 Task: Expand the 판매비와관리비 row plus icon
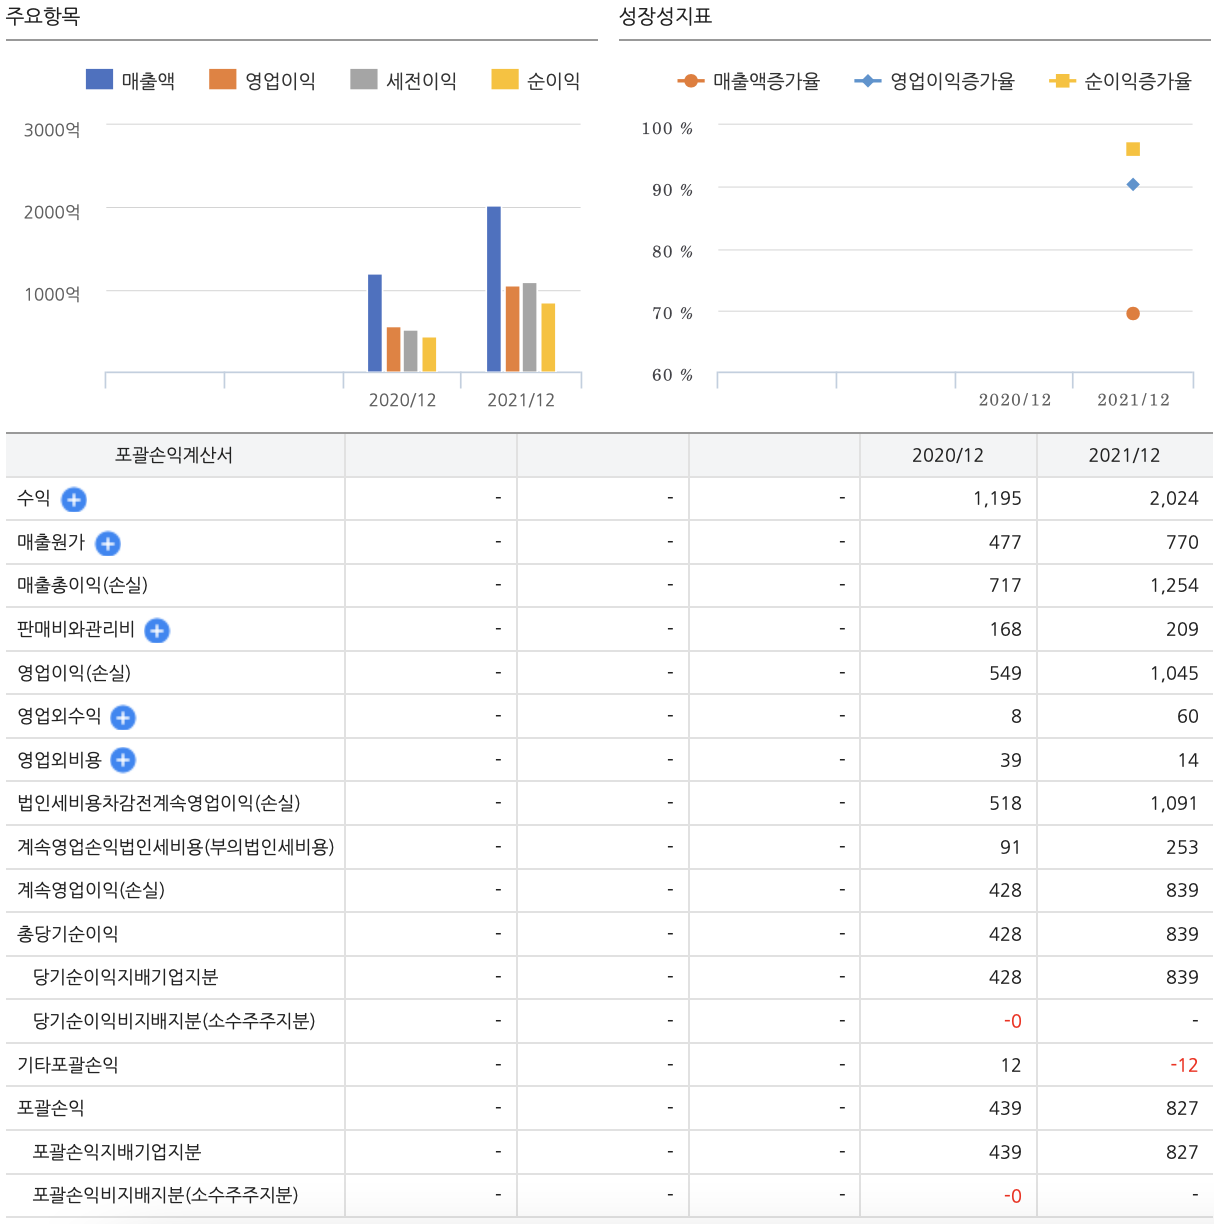point(157,630)
